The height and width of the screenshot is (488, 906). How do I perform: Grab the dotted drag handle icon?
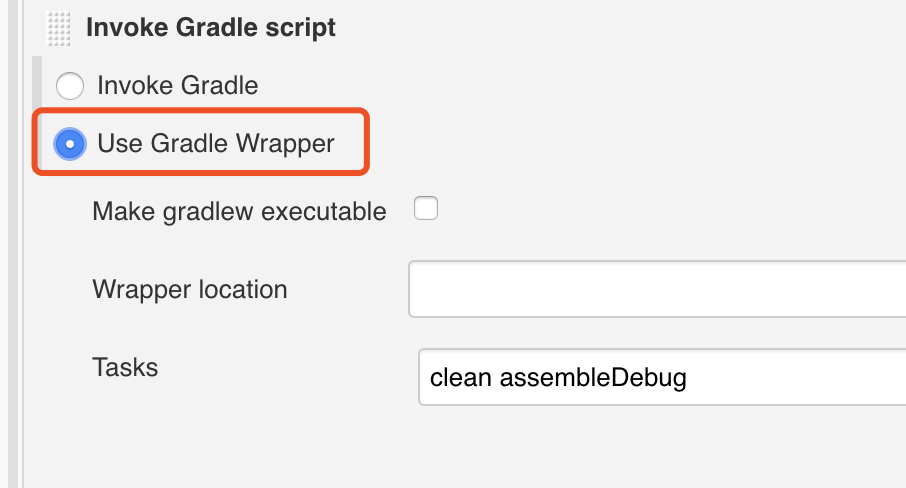[x=58, y=28]
